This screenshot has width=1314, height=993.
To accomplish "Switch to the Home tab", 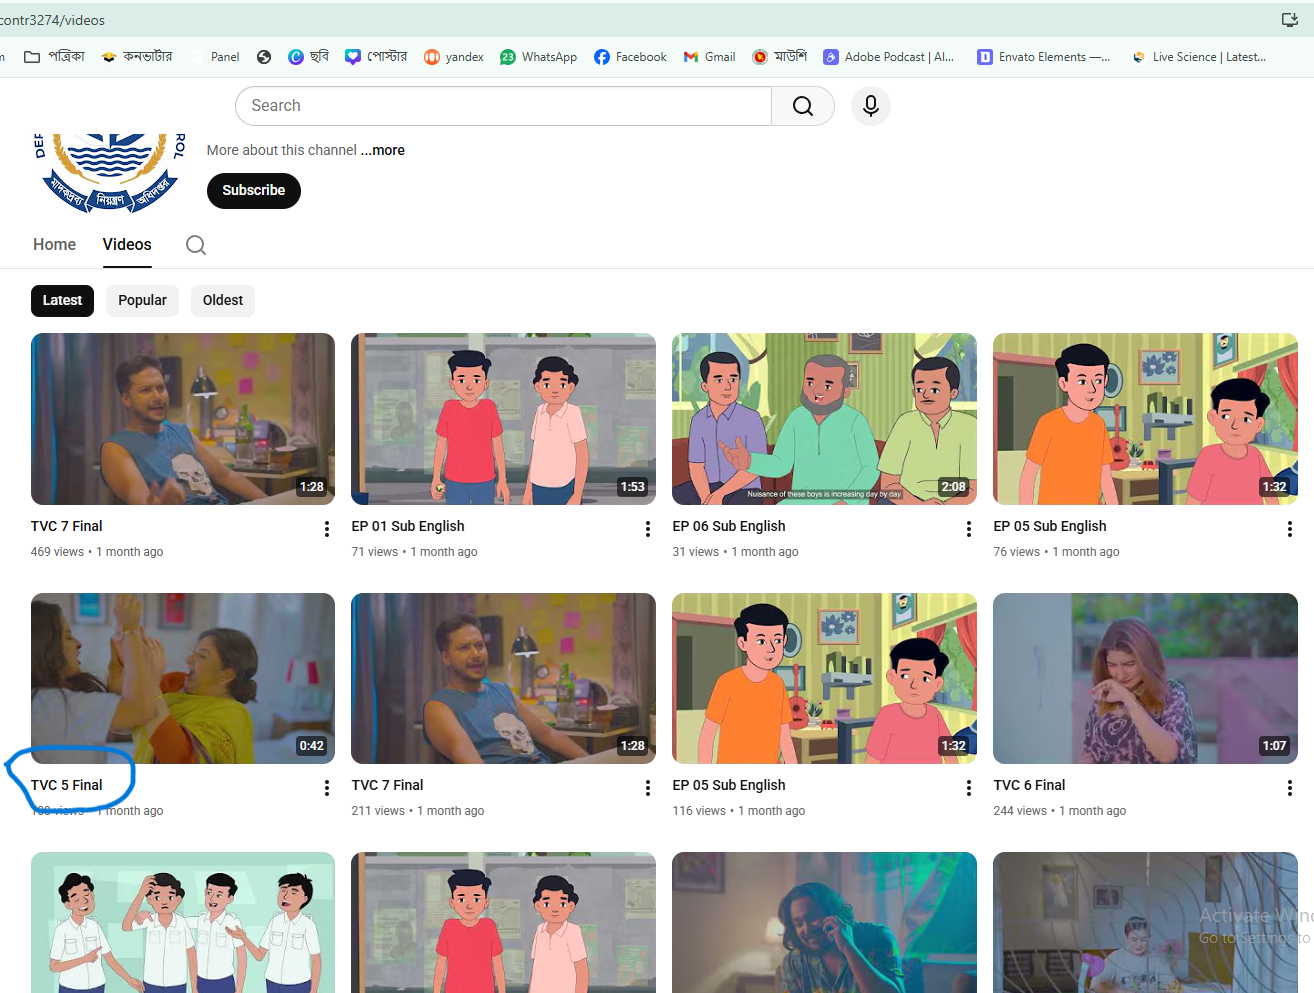I will [54, 245].
